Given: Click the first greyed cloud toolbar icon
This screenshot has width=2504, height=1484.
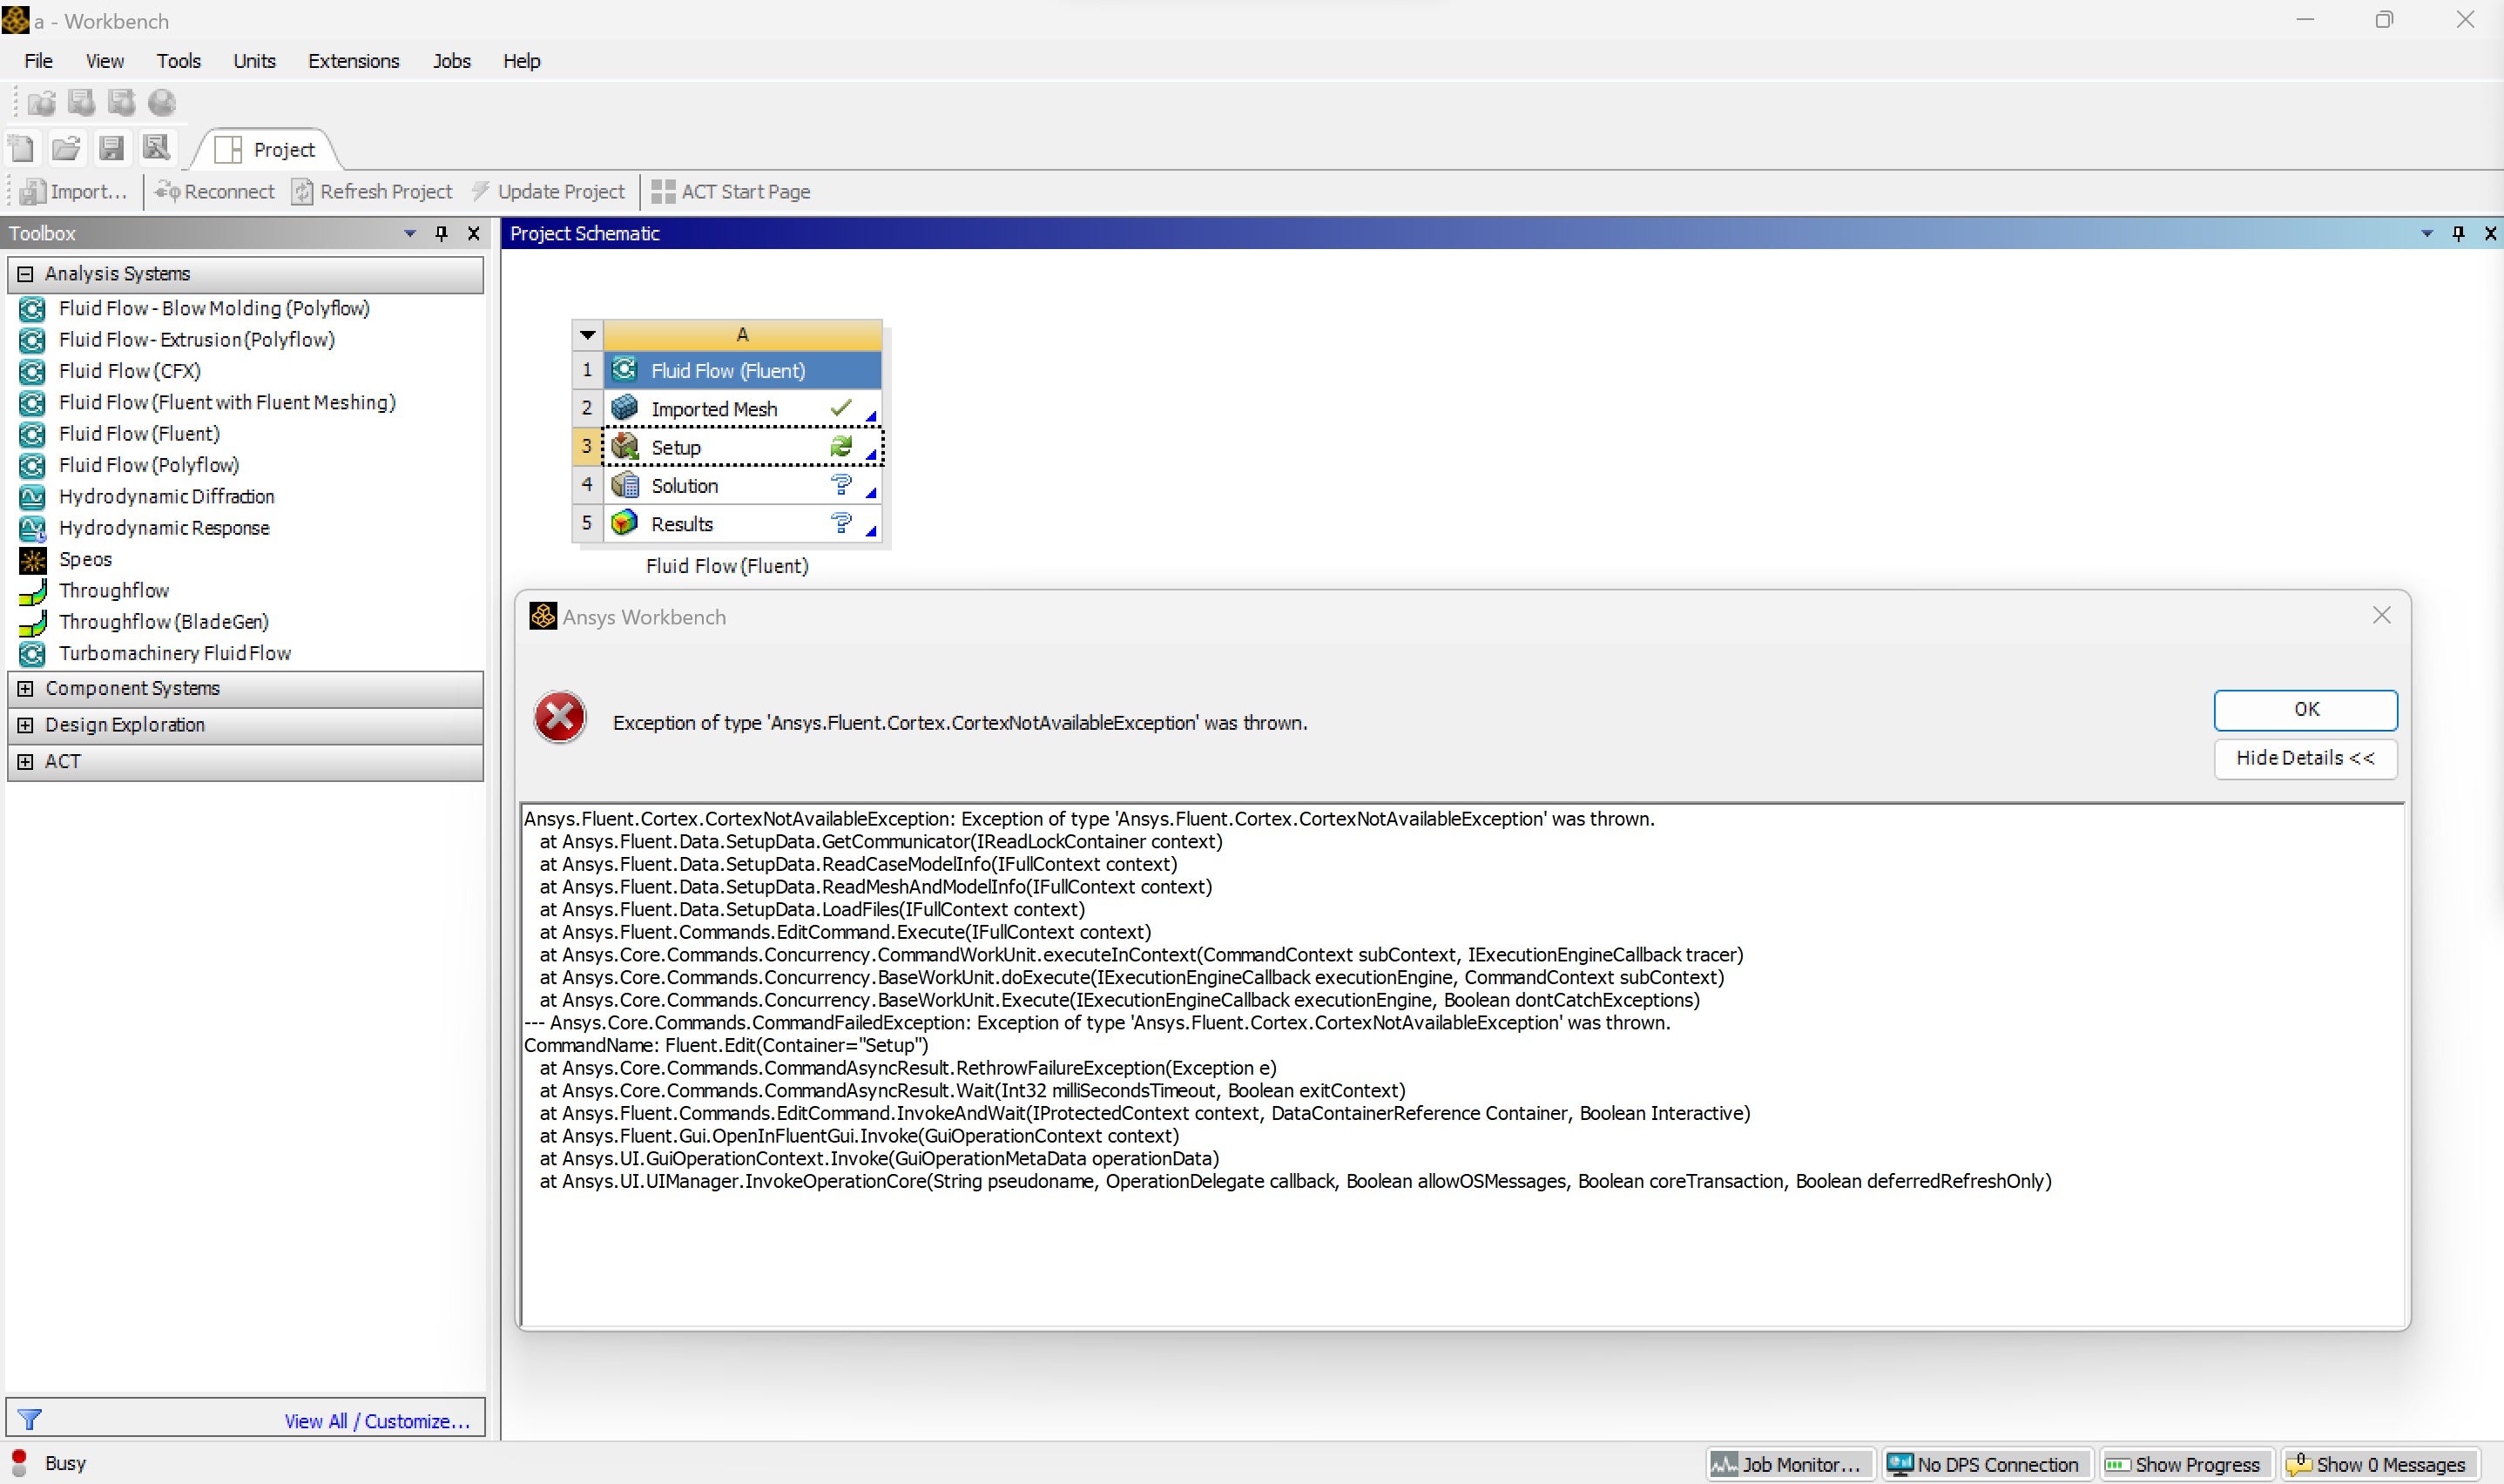Looking at the screenshot, I should tap(41, 103).
